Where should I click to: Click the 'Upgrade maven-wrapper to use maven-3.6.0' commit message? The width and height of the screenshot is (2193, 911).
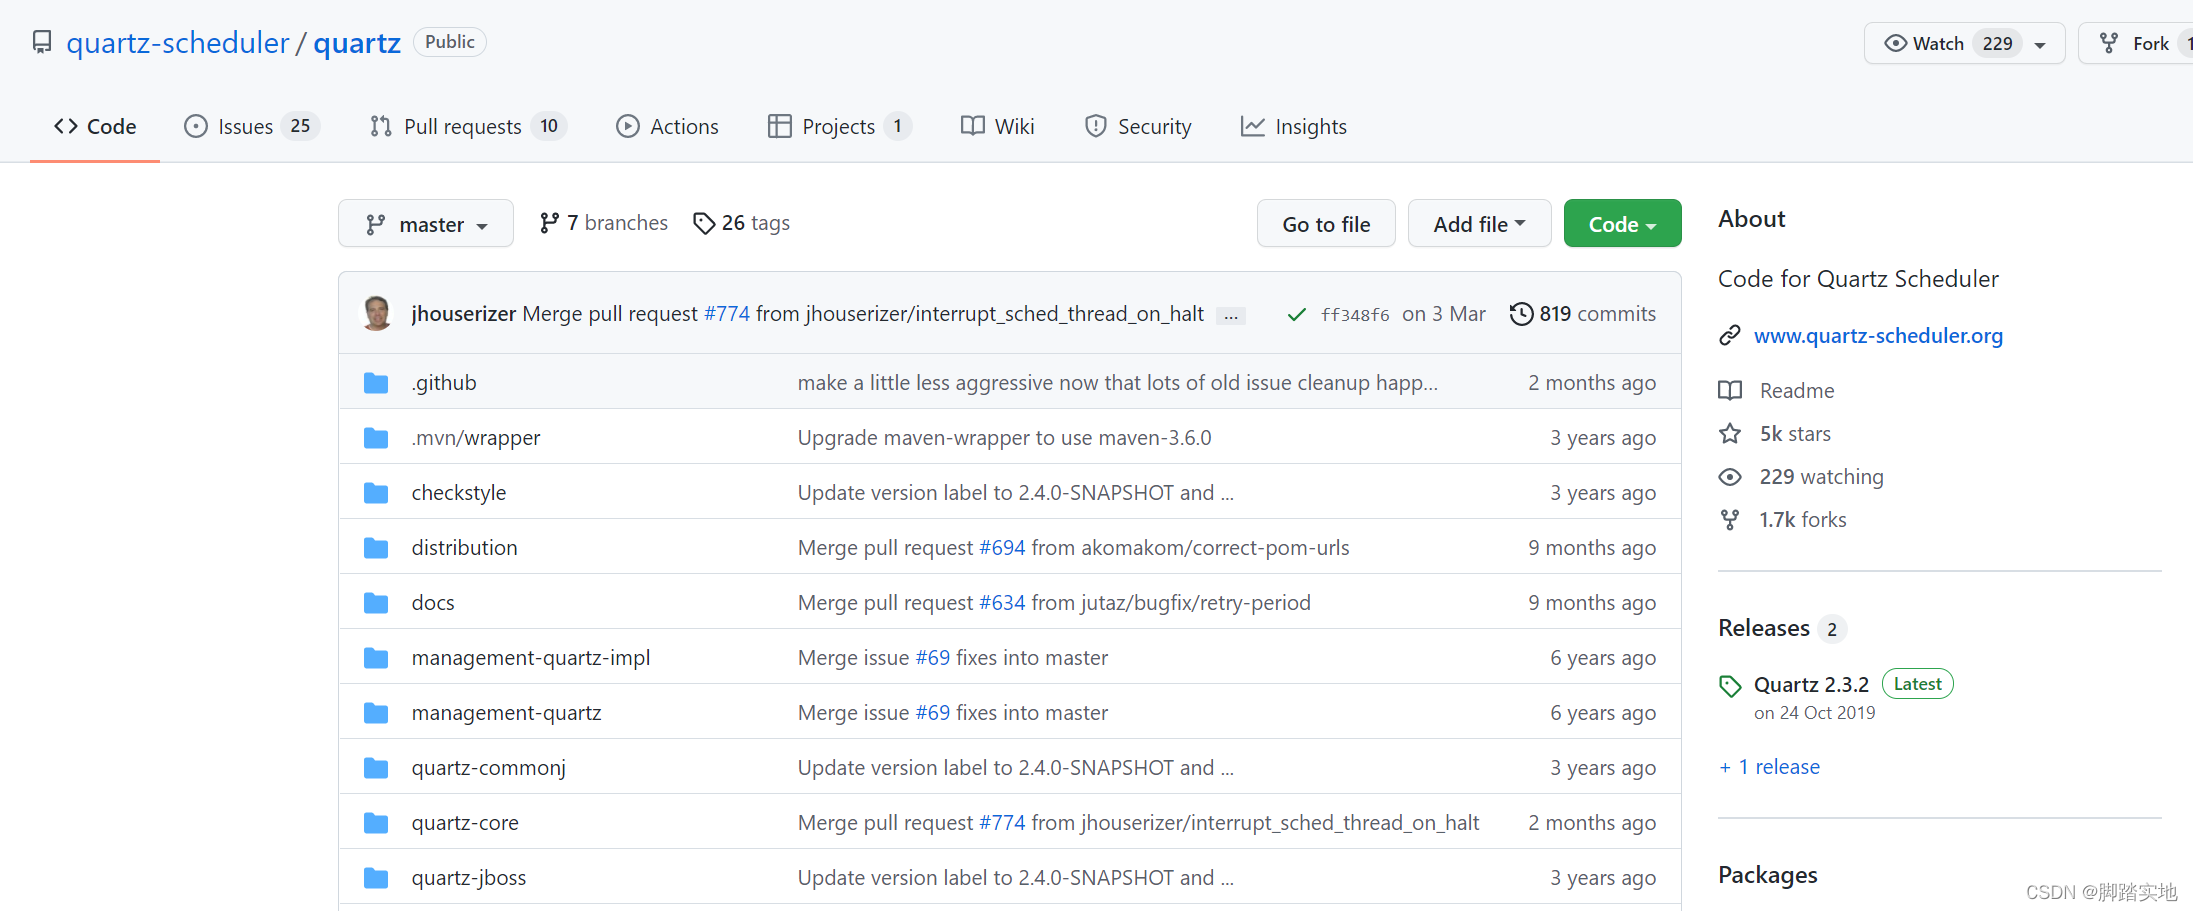coord(1004,438)
